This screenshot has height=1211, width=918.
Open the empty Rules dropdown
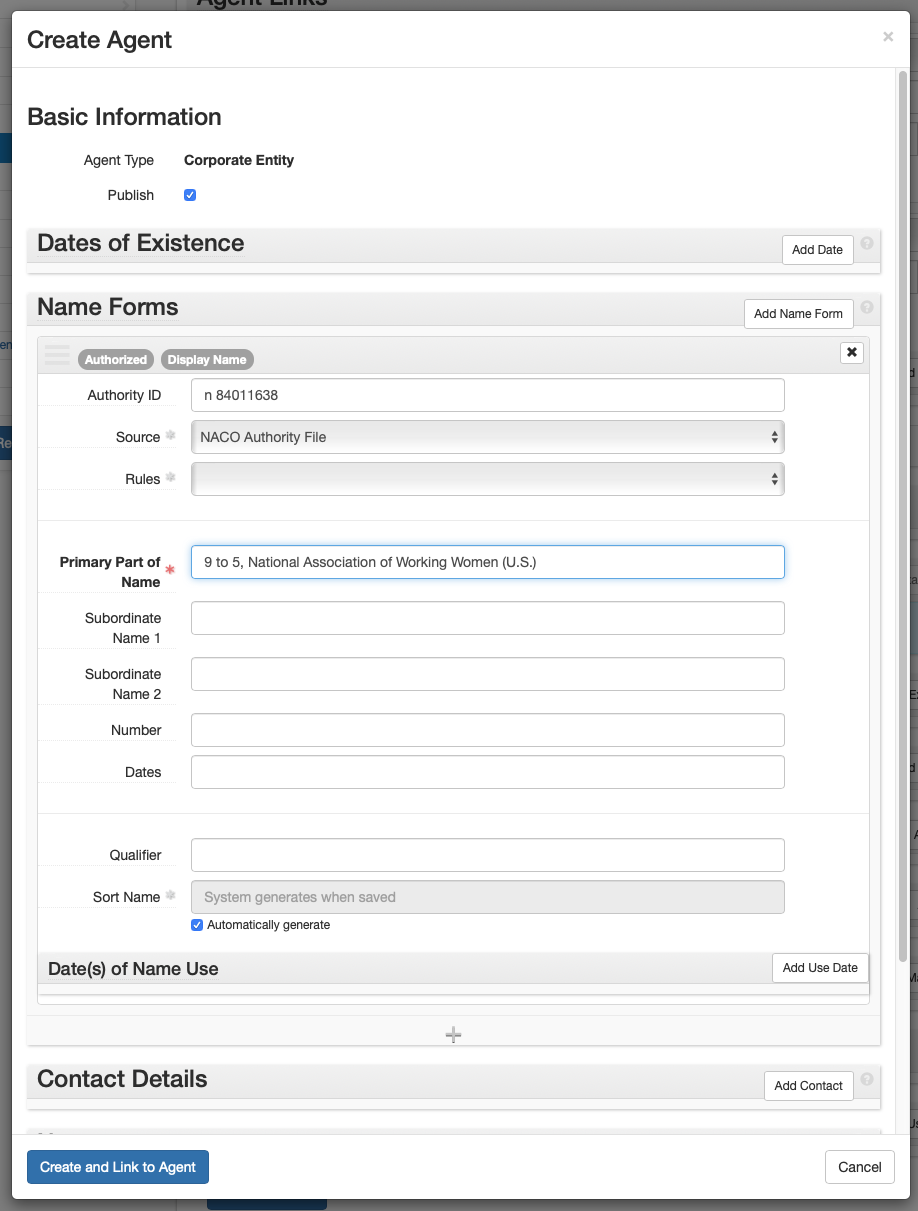pyautogui.click(x=487, y=479)
